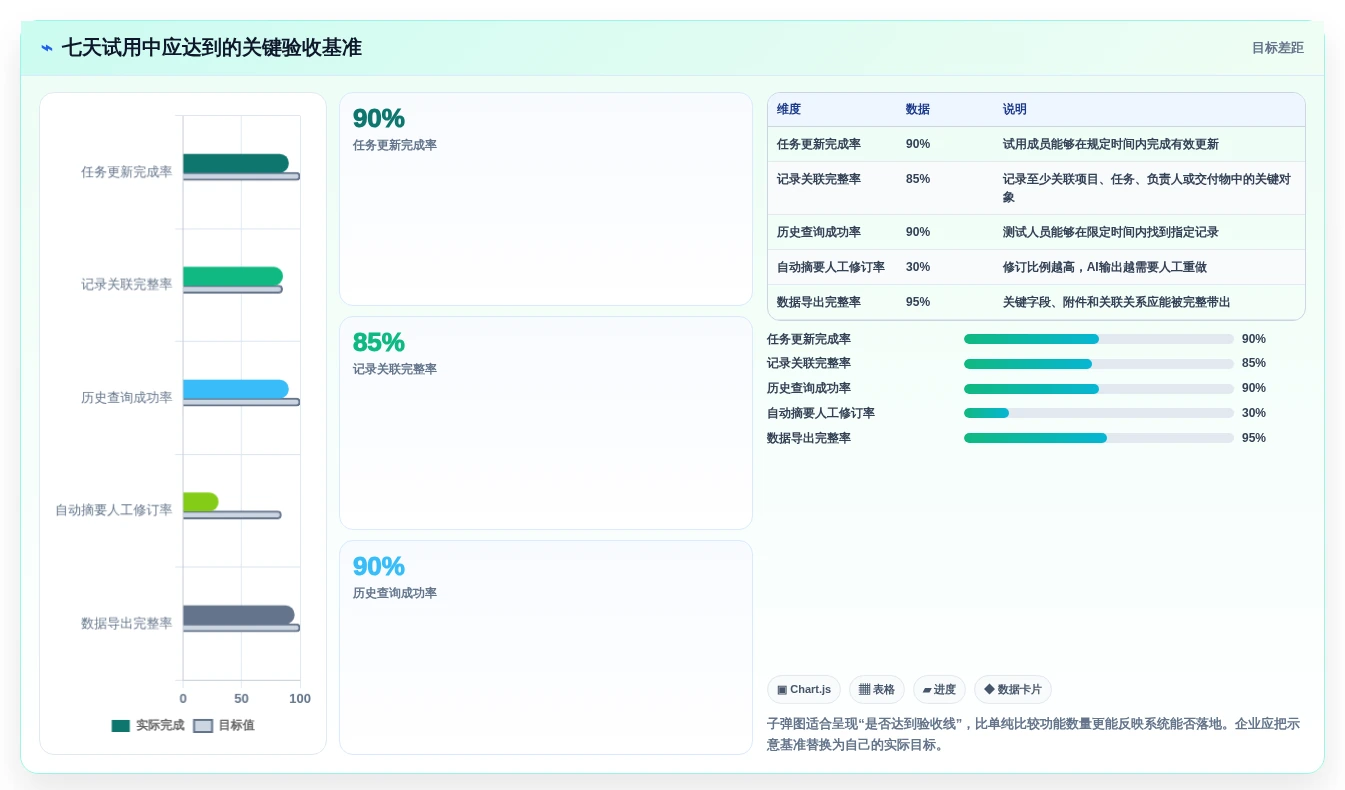
Task: Click the 85% value in the table
Action: click(918, 179)
